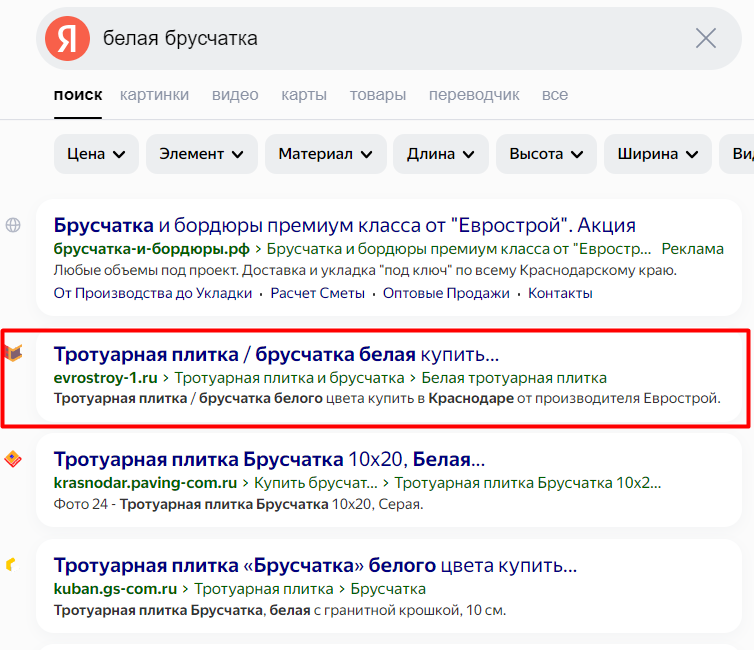
Task: Switch to the видео tab
Action: [x=235, y=95]
